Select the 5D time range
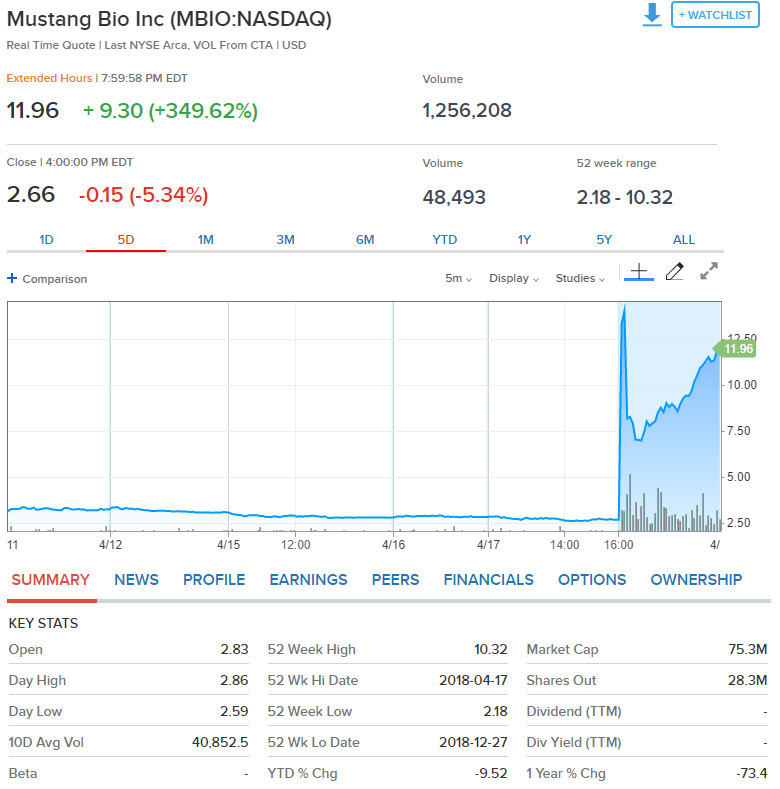Viewport: 780px width, 789px height. pos(126,240)
